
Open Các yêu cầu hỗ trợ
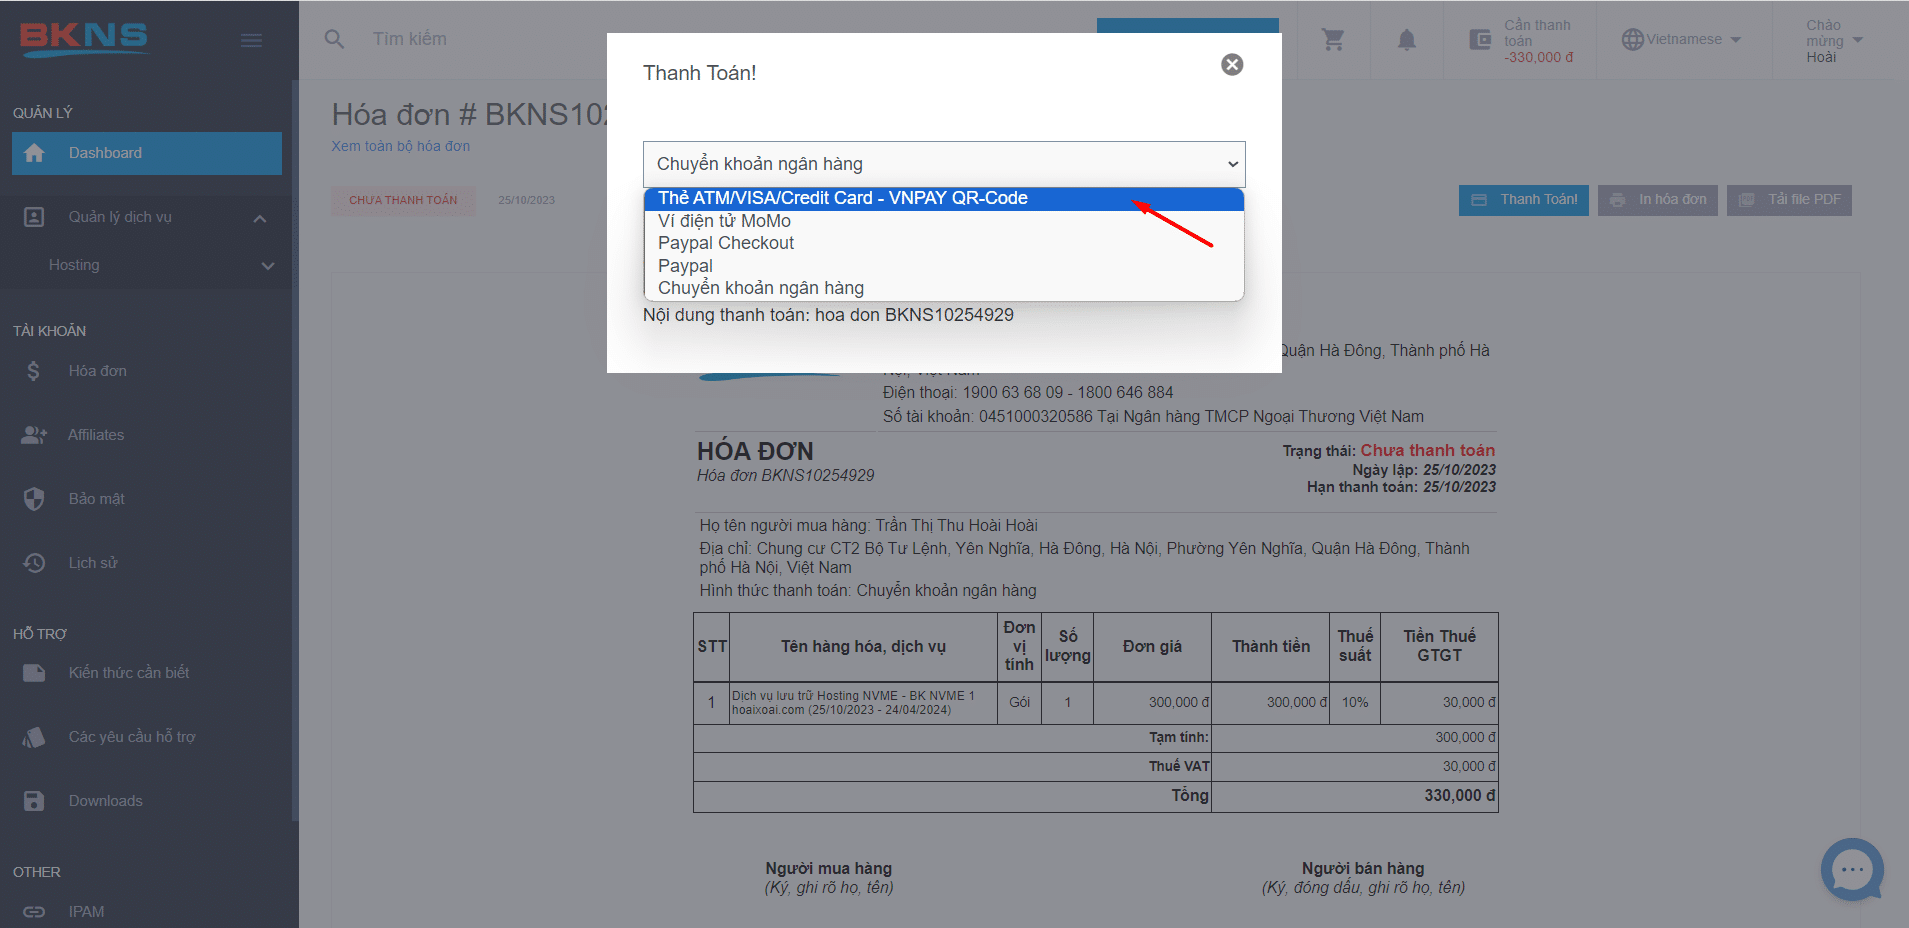pos(132,737)
